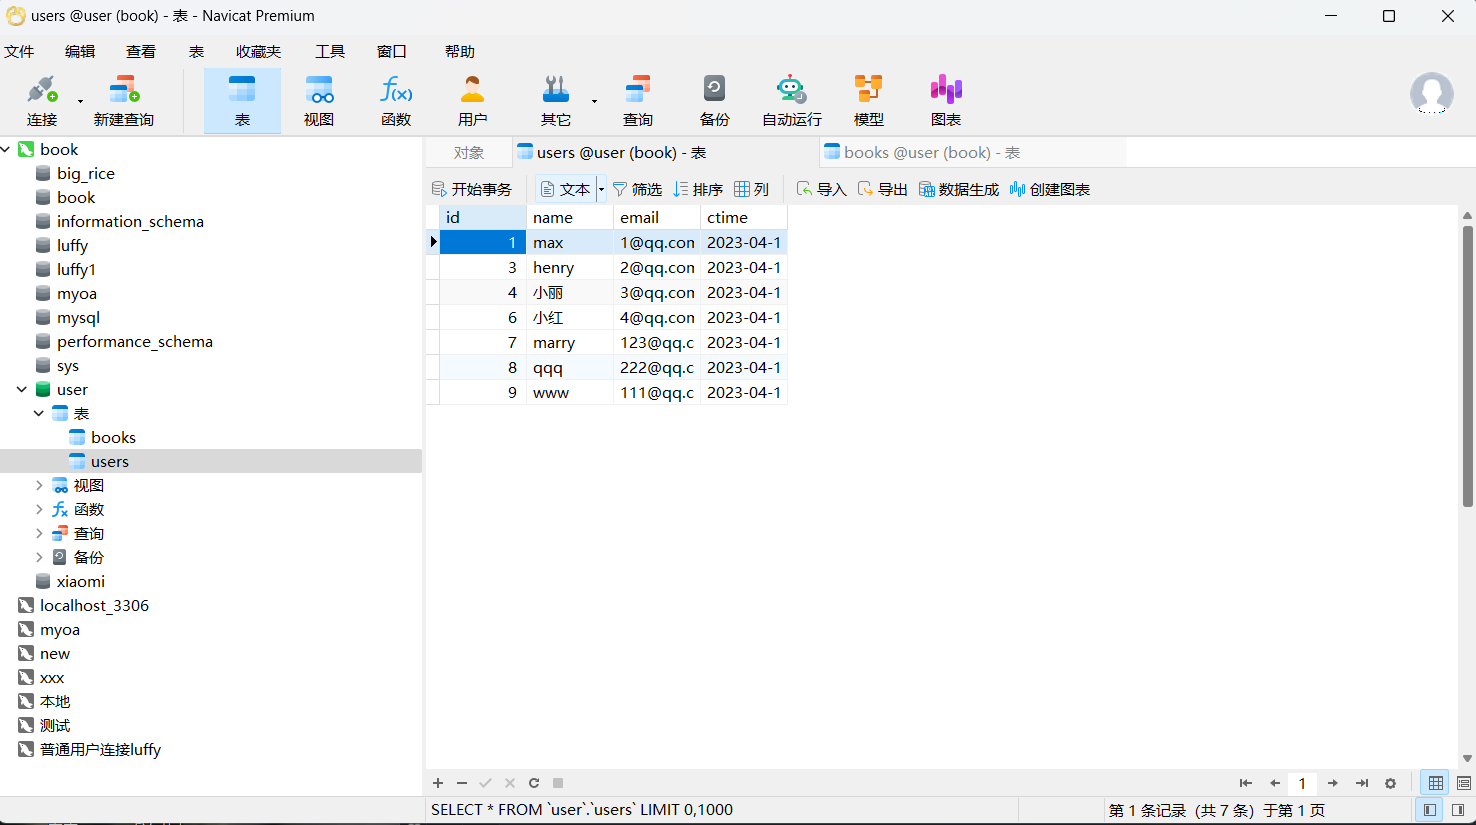Go to the first page of records
The width and height of the screenshot is (1476, 825).
tap(1245, 783)
